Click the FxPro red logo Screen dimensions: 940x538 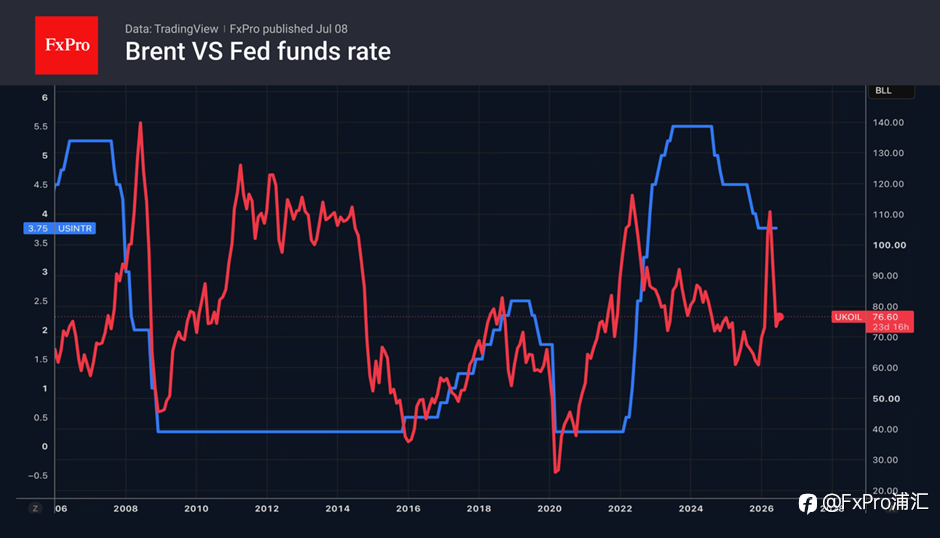[x=67, y=45]
